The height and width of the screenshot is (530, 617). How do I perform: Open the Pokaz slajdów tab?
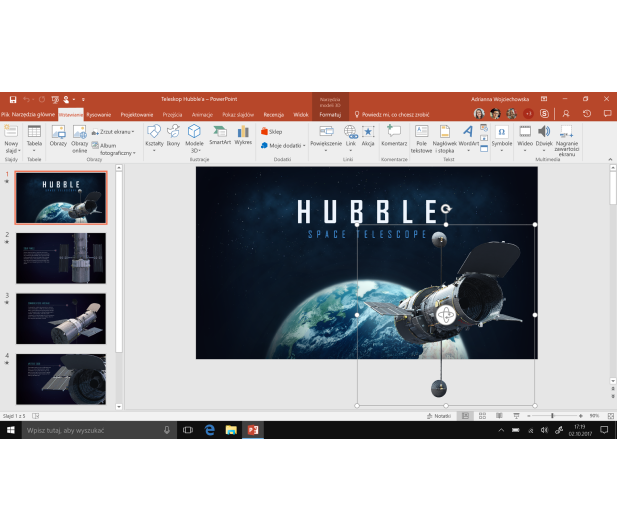click(x=238, y=115)
